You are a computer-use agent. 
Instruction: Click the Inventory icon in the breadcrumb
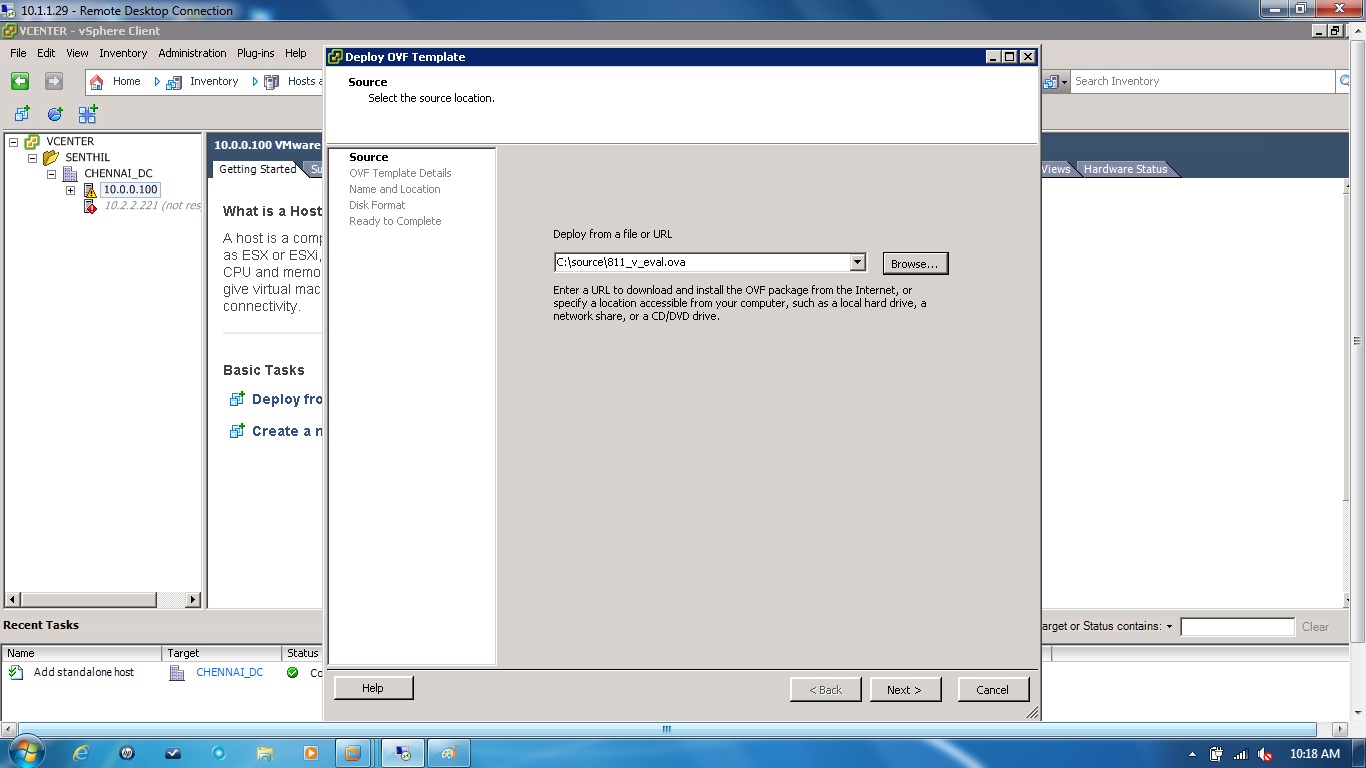(x=174, y=82)
